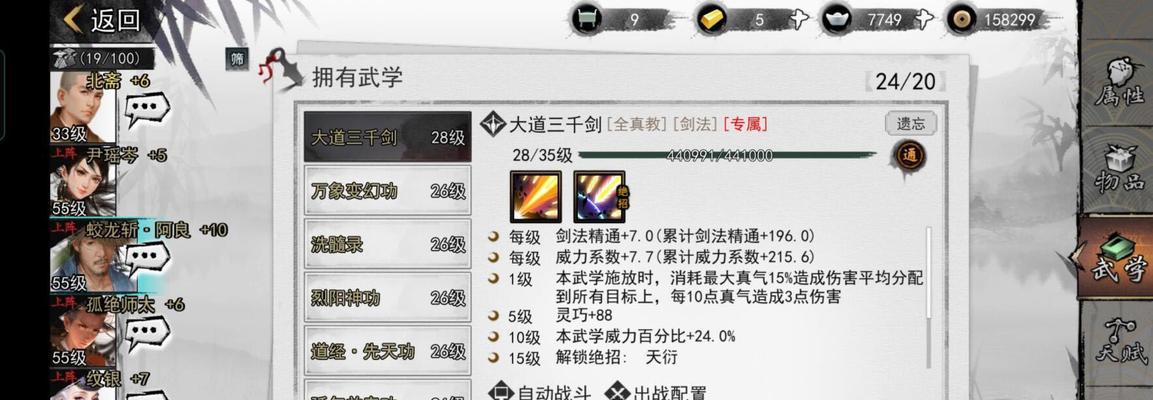The height and width of the screenshot is (400, 1153).
Task: Open the first skill icon of 大道三千剑
Action: pos(535,196)
